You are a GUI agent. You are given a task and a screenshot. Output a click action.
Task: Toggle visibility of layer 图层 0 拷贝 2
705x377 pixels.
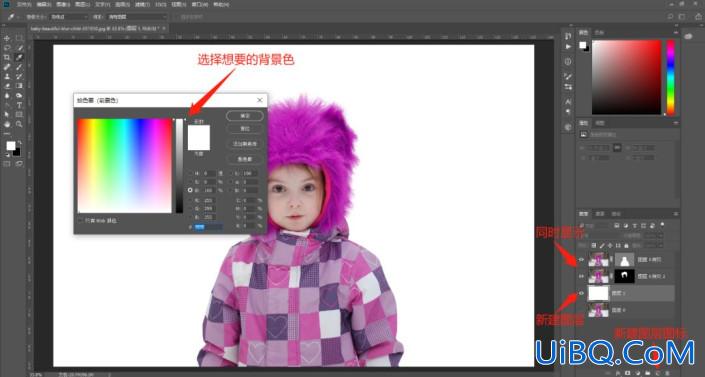pyautogui.click(x=581, y=276)
